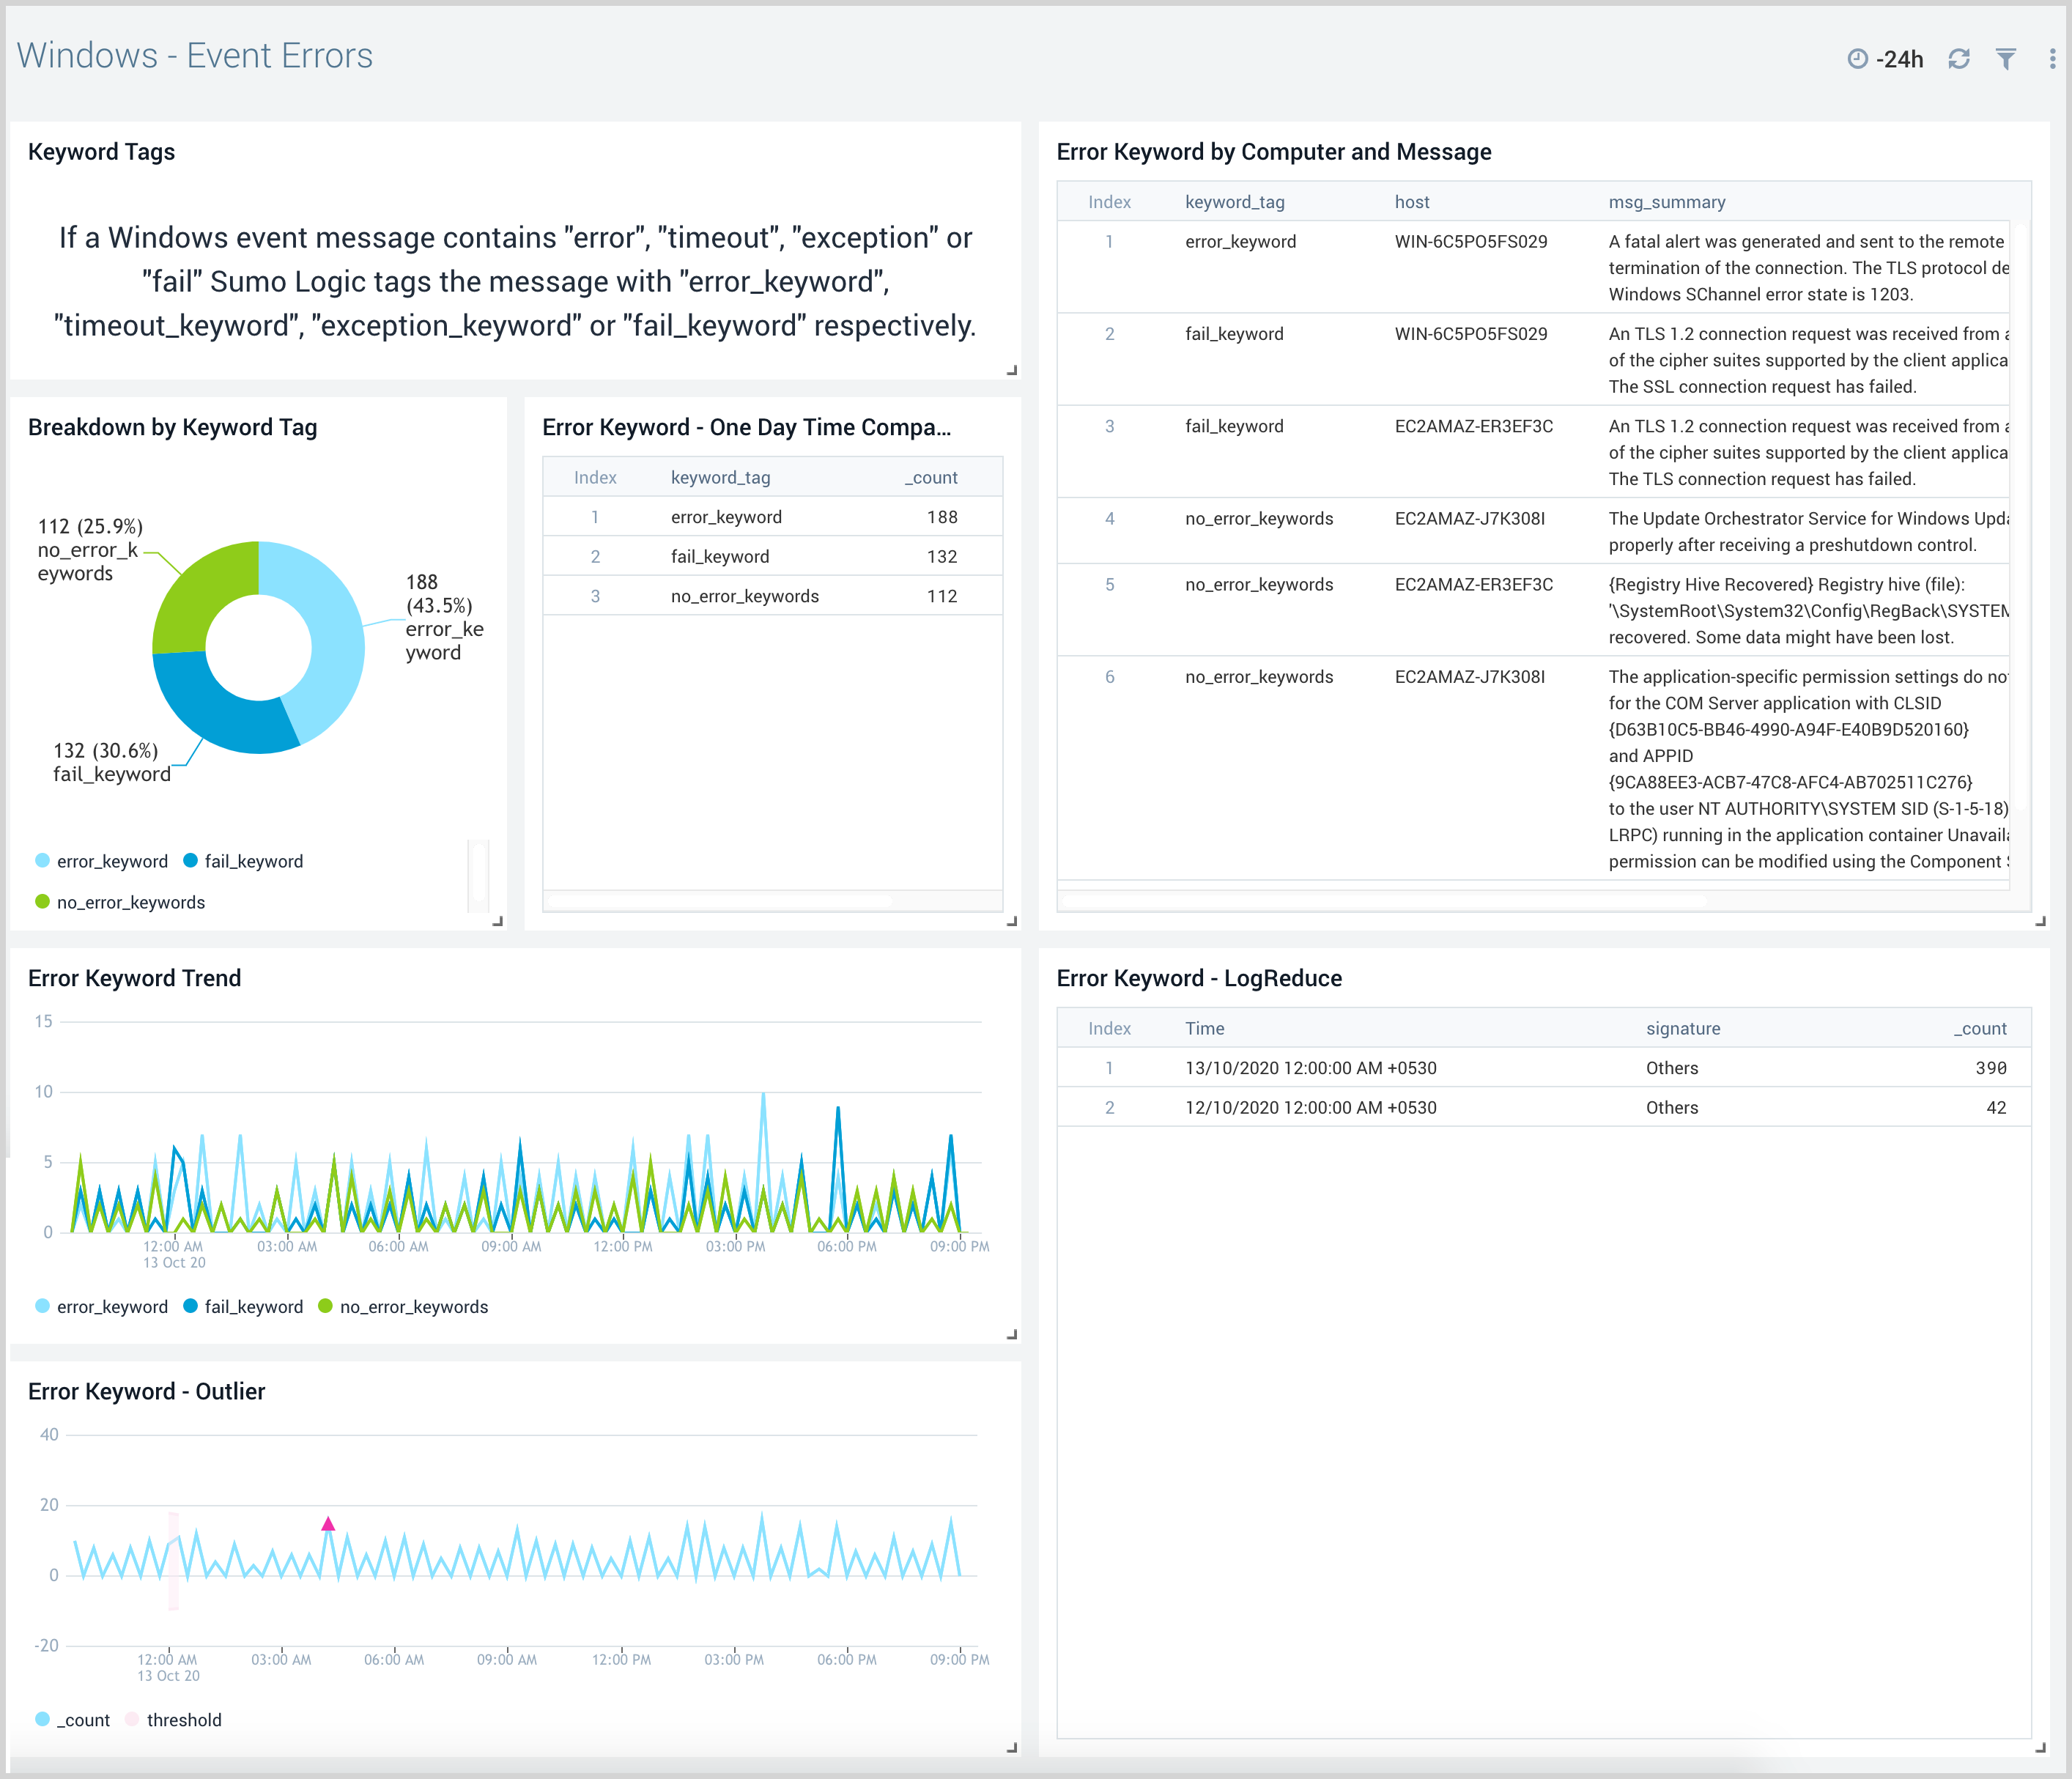Click the Others signature in LogReduce row 1
Image resolution: width=2072 pixels, height=1779 pixels.
[x=1672, y=1067]
